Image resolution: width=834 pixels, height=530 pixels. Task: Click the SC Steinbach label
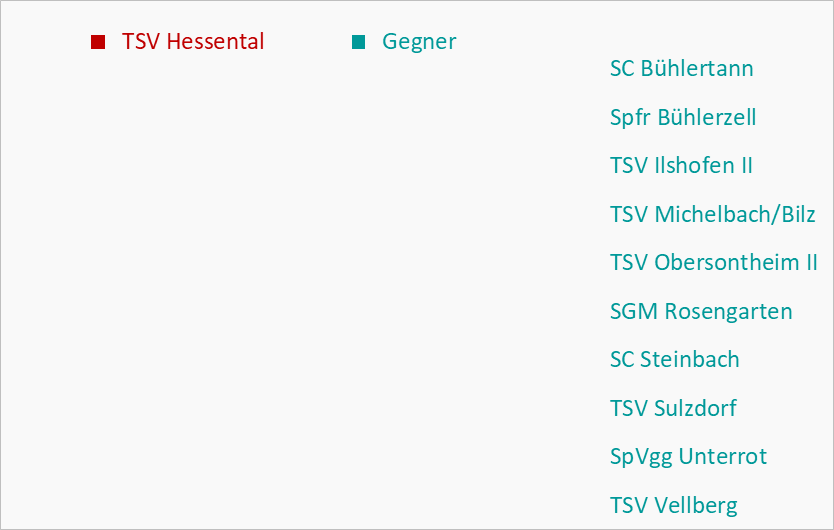coord(674,360)
